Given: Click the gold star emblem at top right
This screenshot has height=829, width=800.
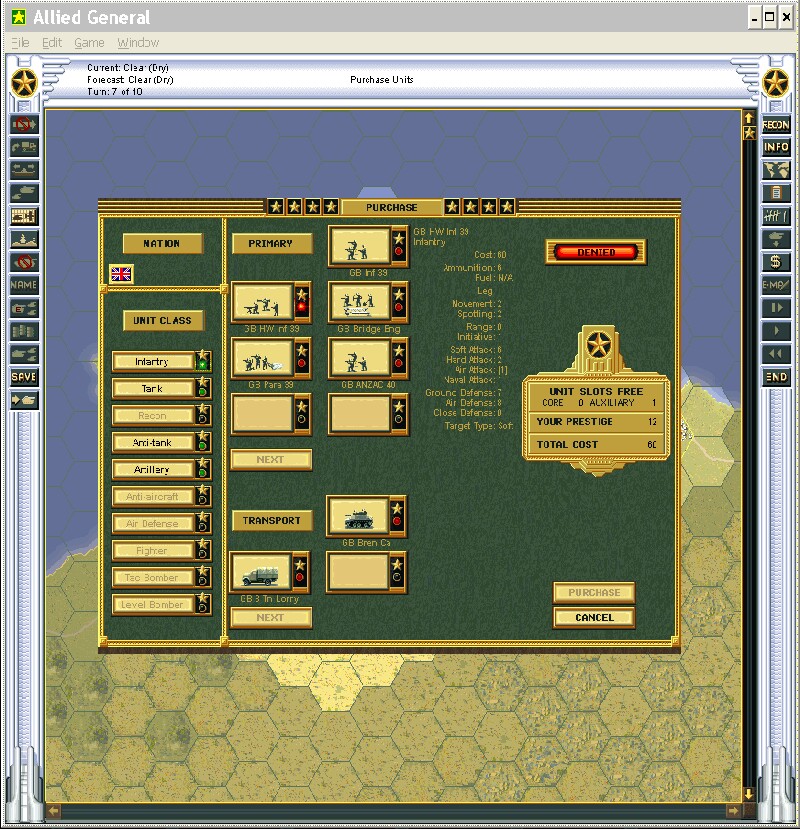Looking at the screenshot, I should 776,84.
